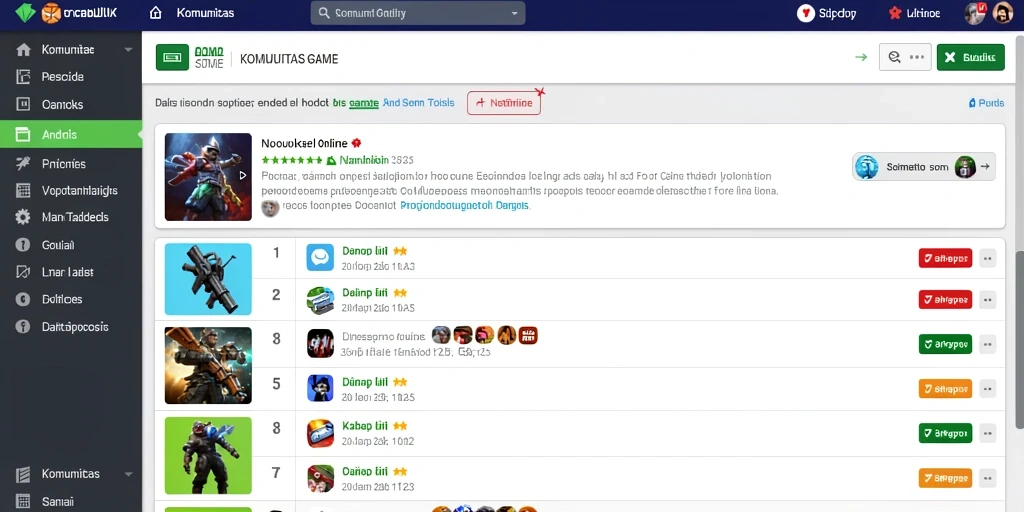1024x512 pixels.
Task: Open the Ponds link at right
Action: click(986, 103)
